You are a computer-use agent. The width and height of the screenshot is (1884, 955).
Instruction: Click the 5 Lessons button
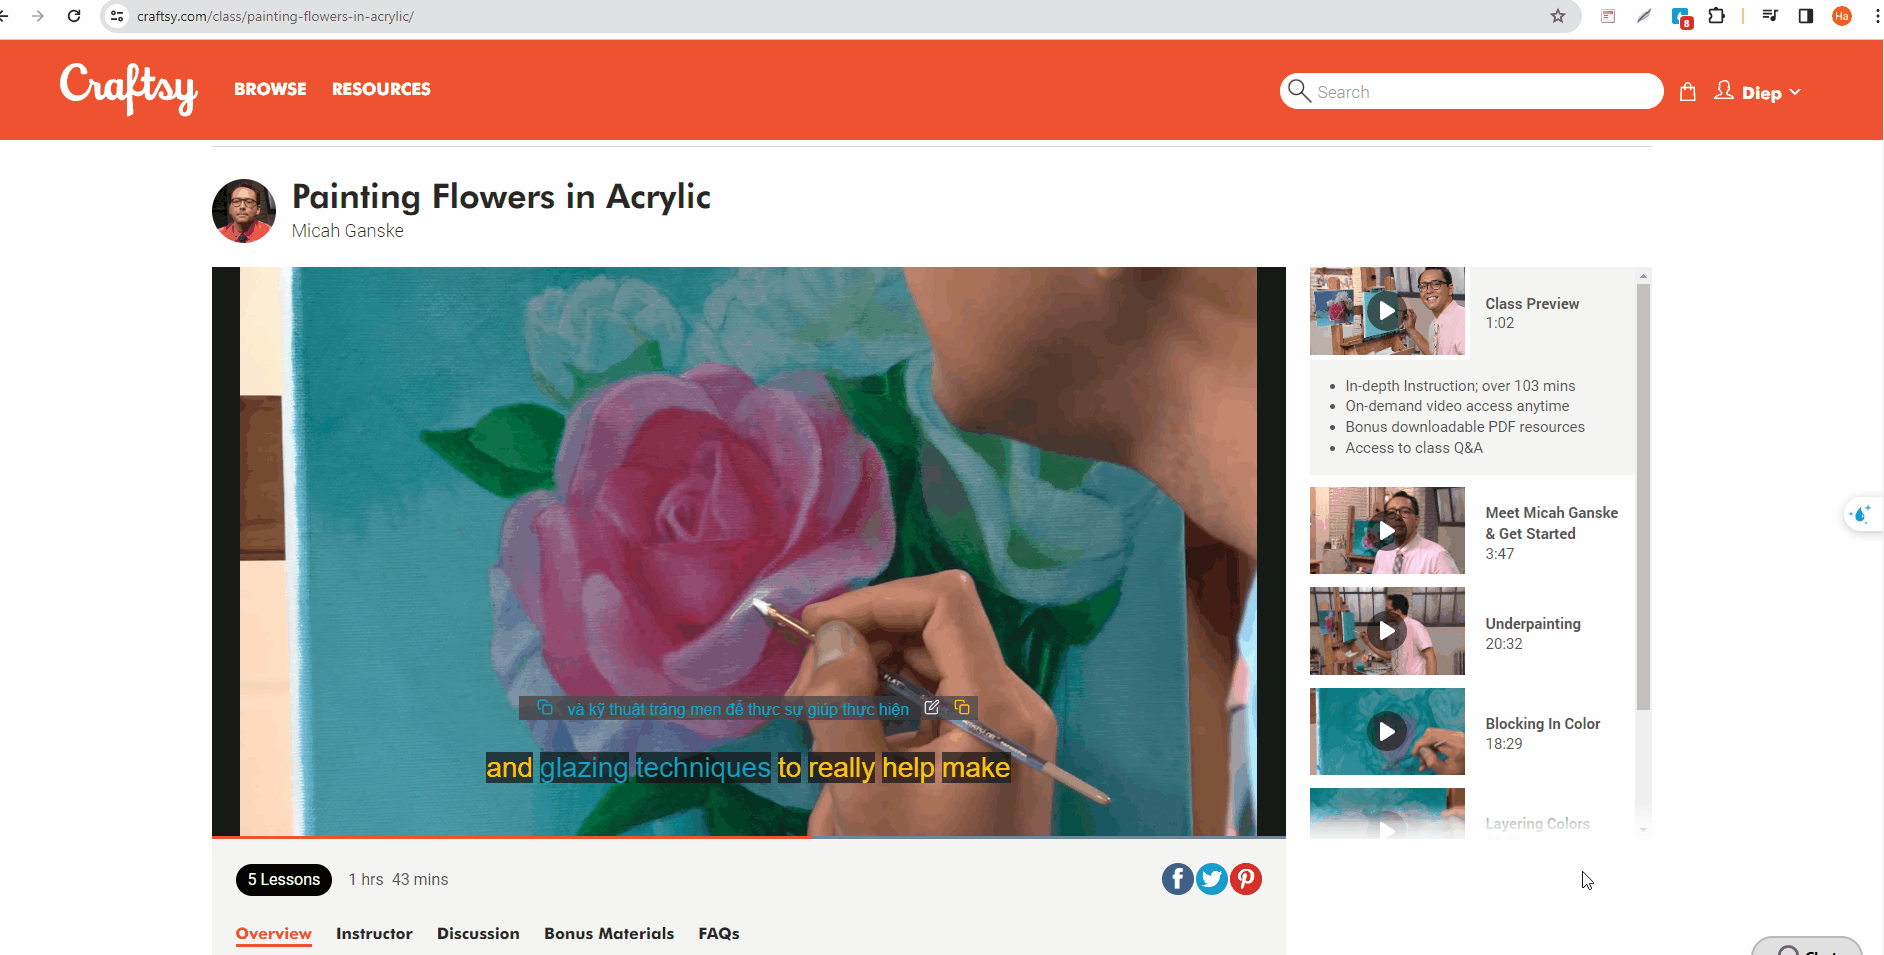click(284, 879)
